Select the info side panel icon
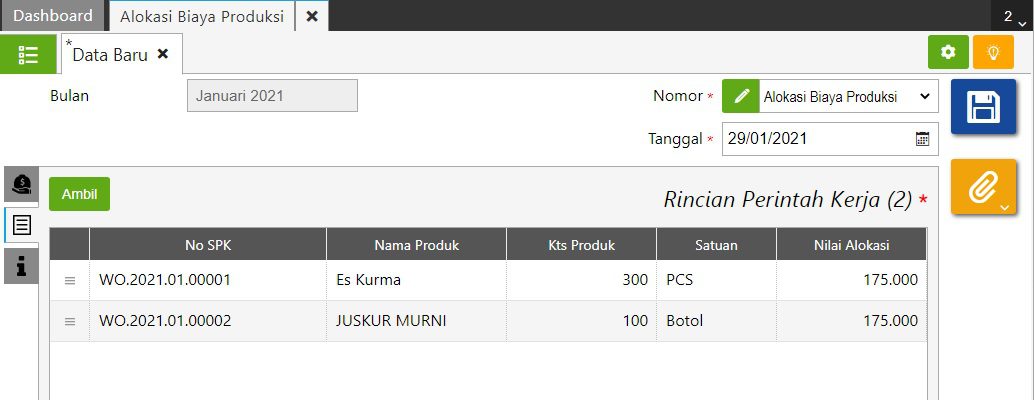 point(22,266)
